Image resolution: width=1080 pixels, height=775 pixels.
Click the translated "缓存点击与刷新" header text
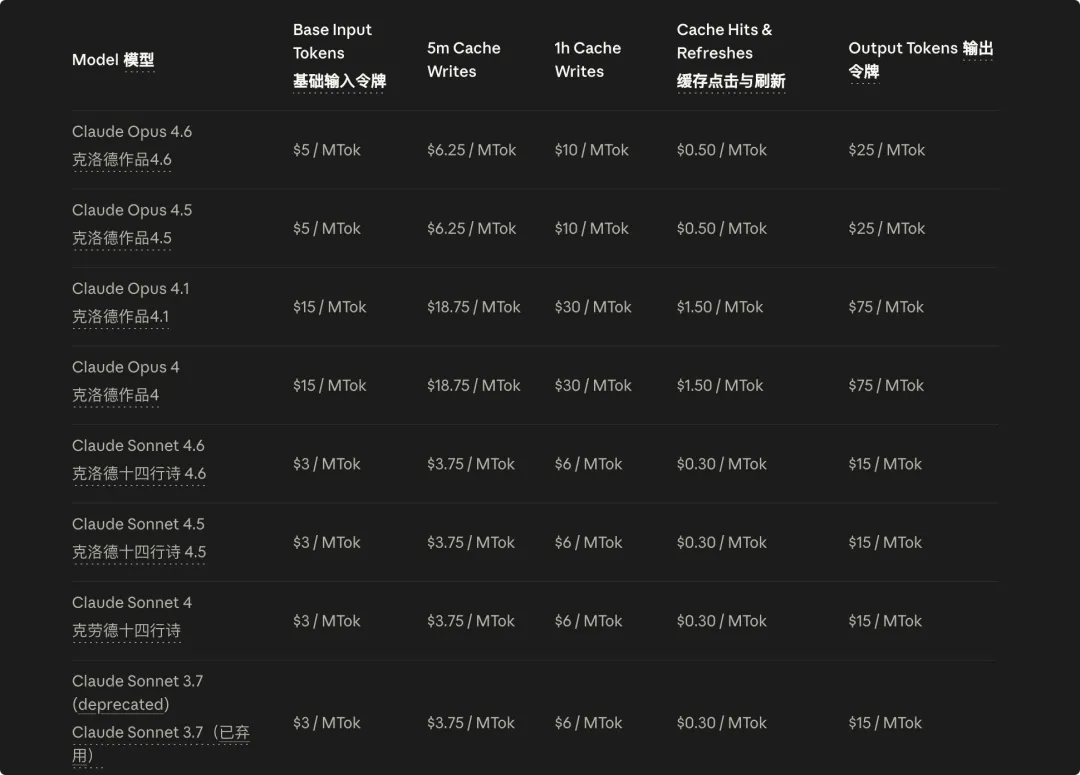(730, 81)
